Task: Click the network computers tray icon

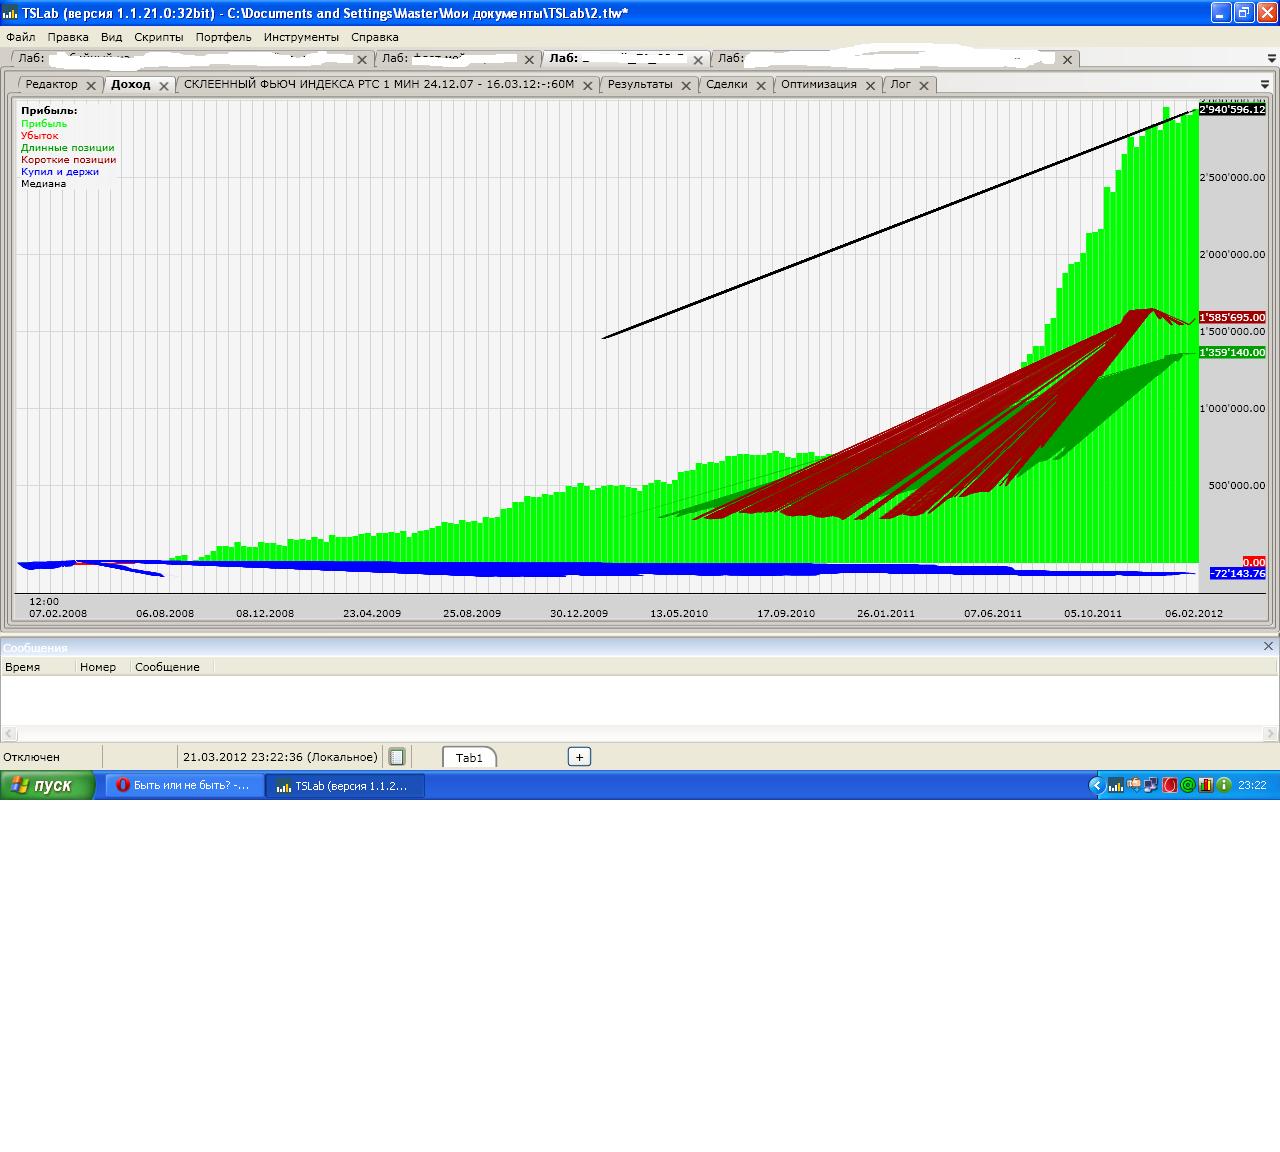Action: tap(1151, 786)
